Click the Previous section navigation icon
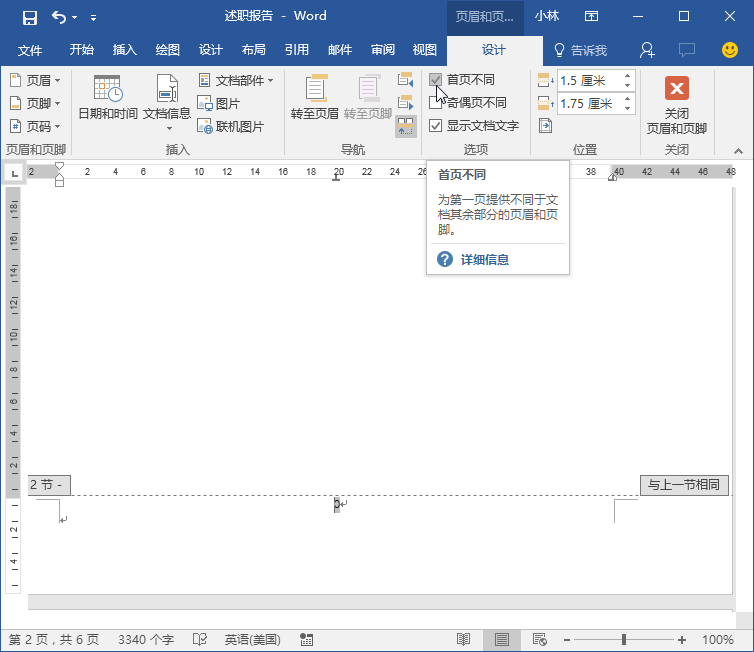The height and width of the screenshot is (652, 754). (405, 80)
